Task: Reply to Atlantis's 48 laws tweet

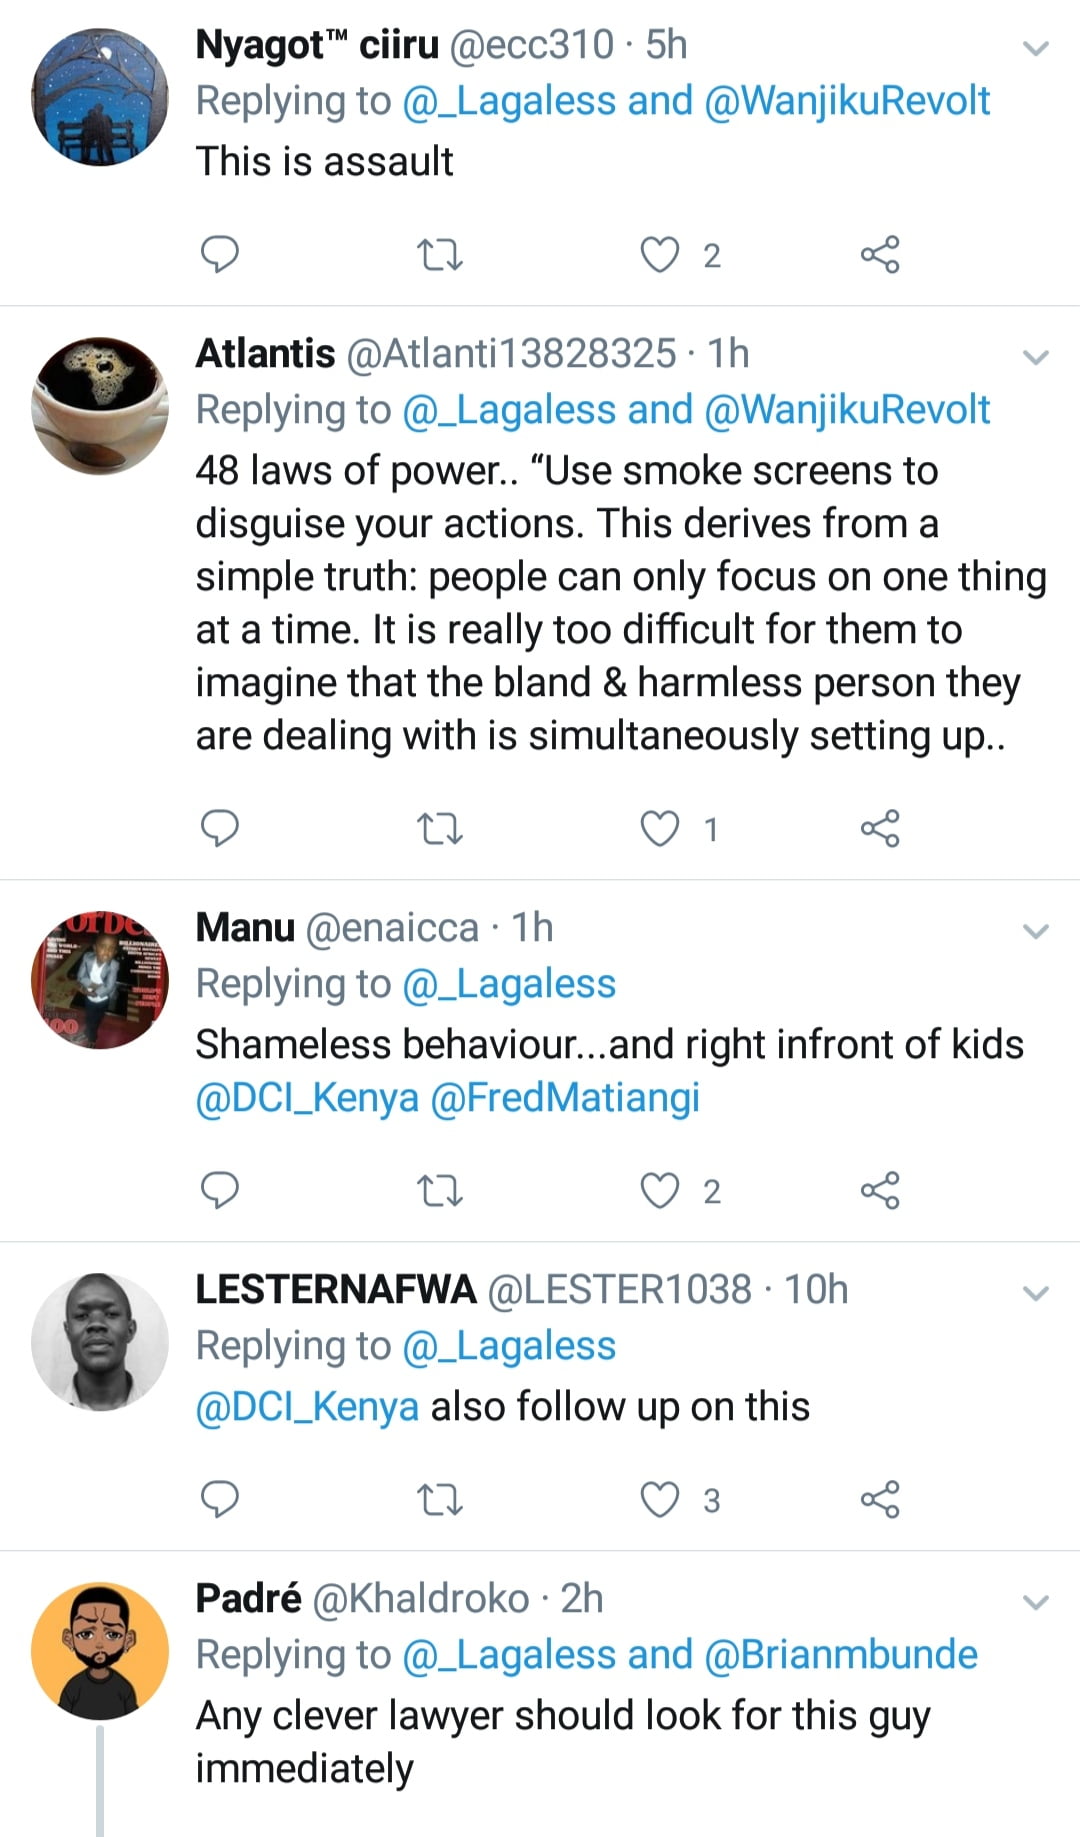Action: (220, 829)
